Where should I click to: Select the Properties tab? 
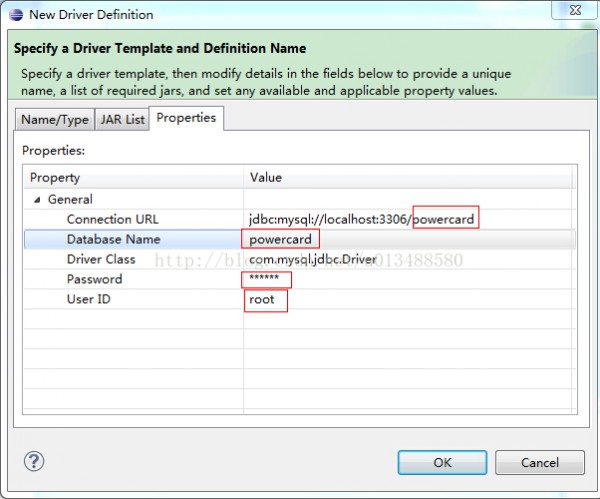186,118
